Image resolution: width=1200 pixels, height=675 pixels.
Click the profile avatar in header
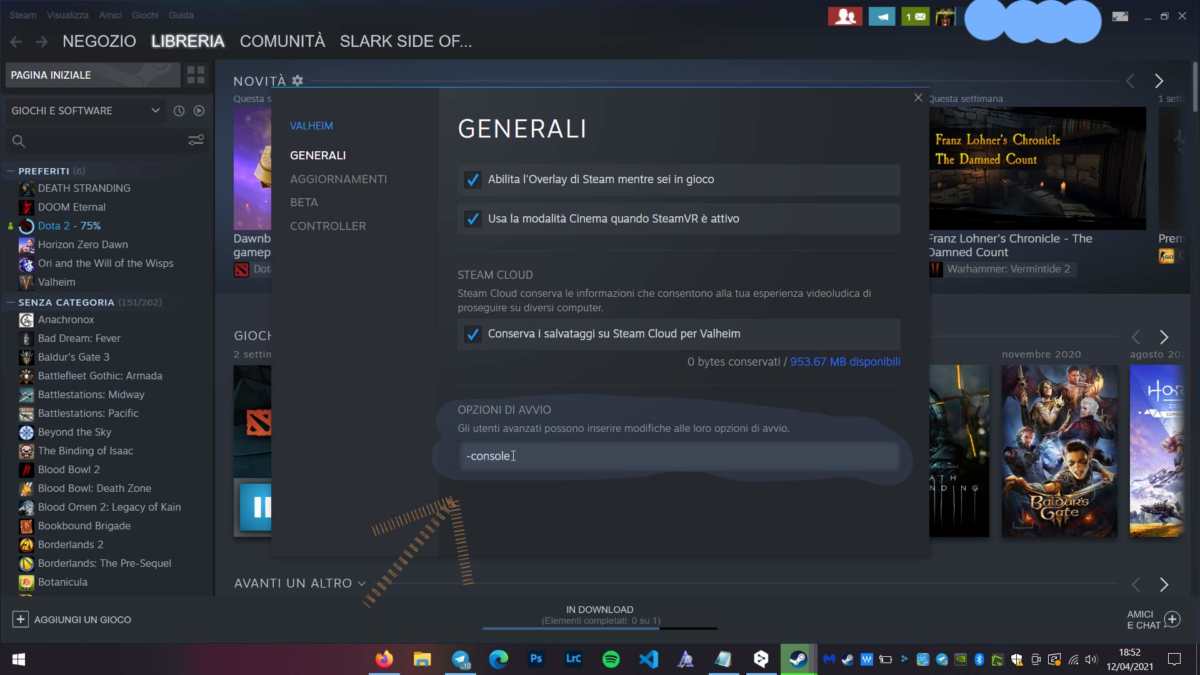coord(945,16)
